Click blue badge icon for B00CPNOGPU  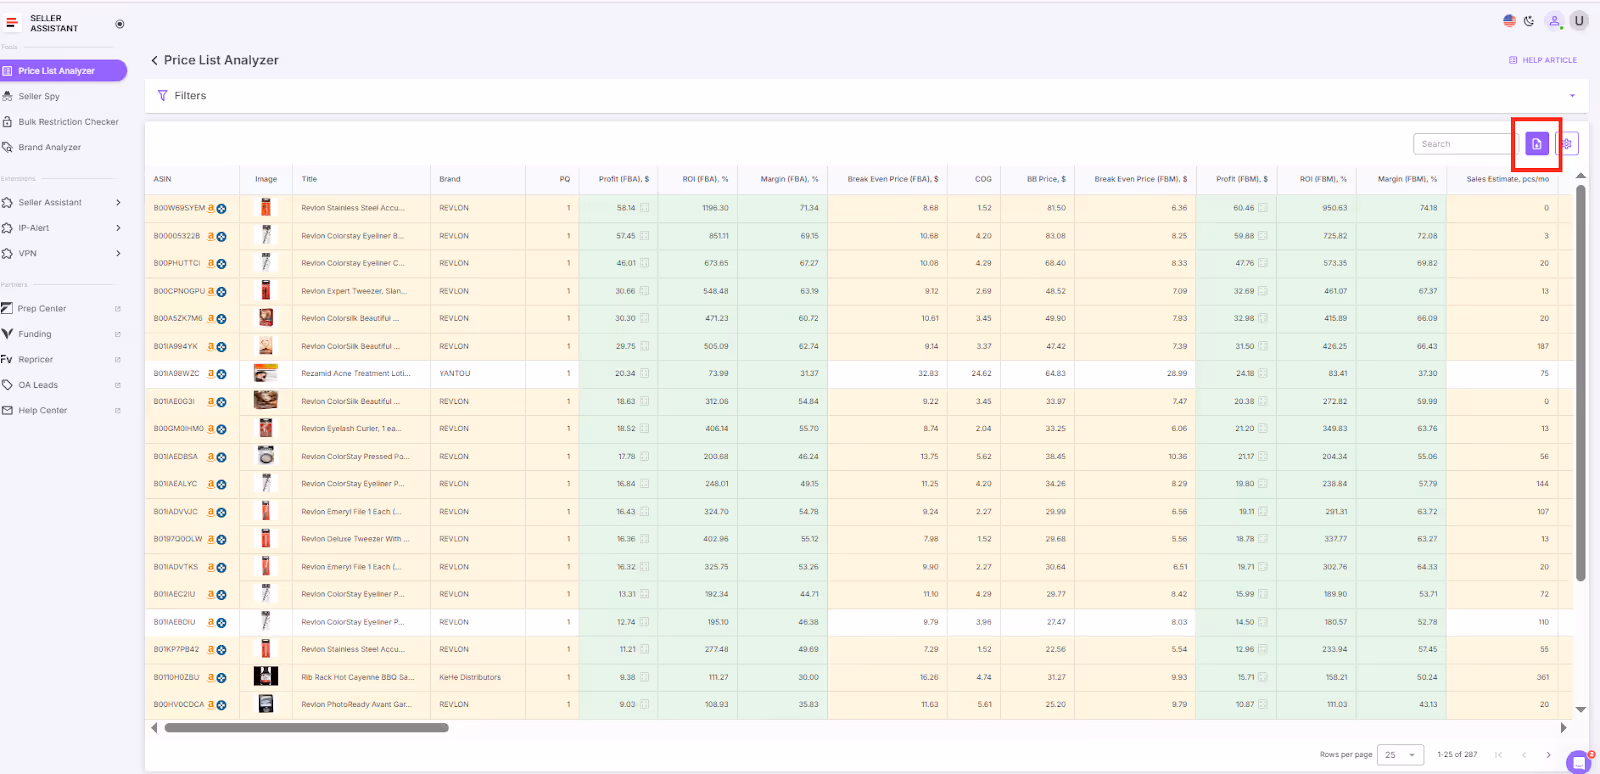coord(221,292)
